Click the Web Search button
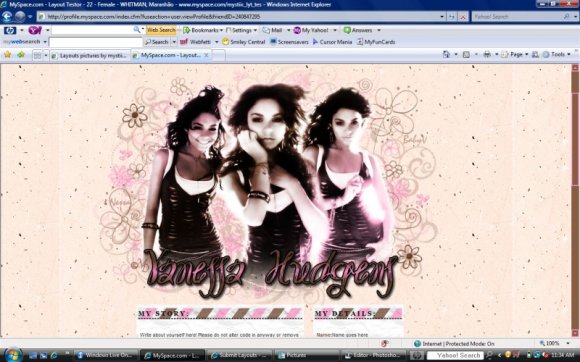This screenshot has height=362, width=580. tap(161, 30)
